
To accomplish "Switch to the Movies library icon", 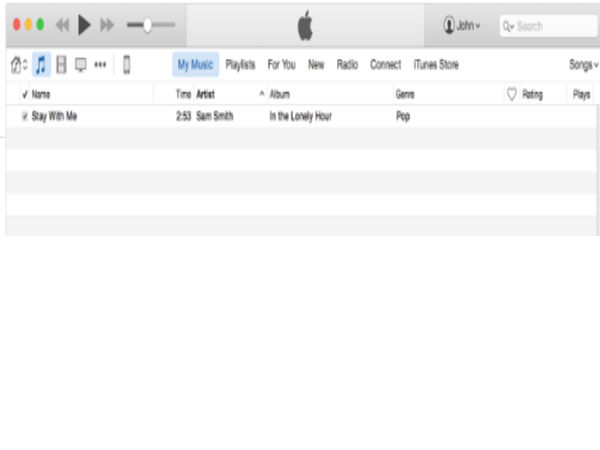I will click(61, 64).
